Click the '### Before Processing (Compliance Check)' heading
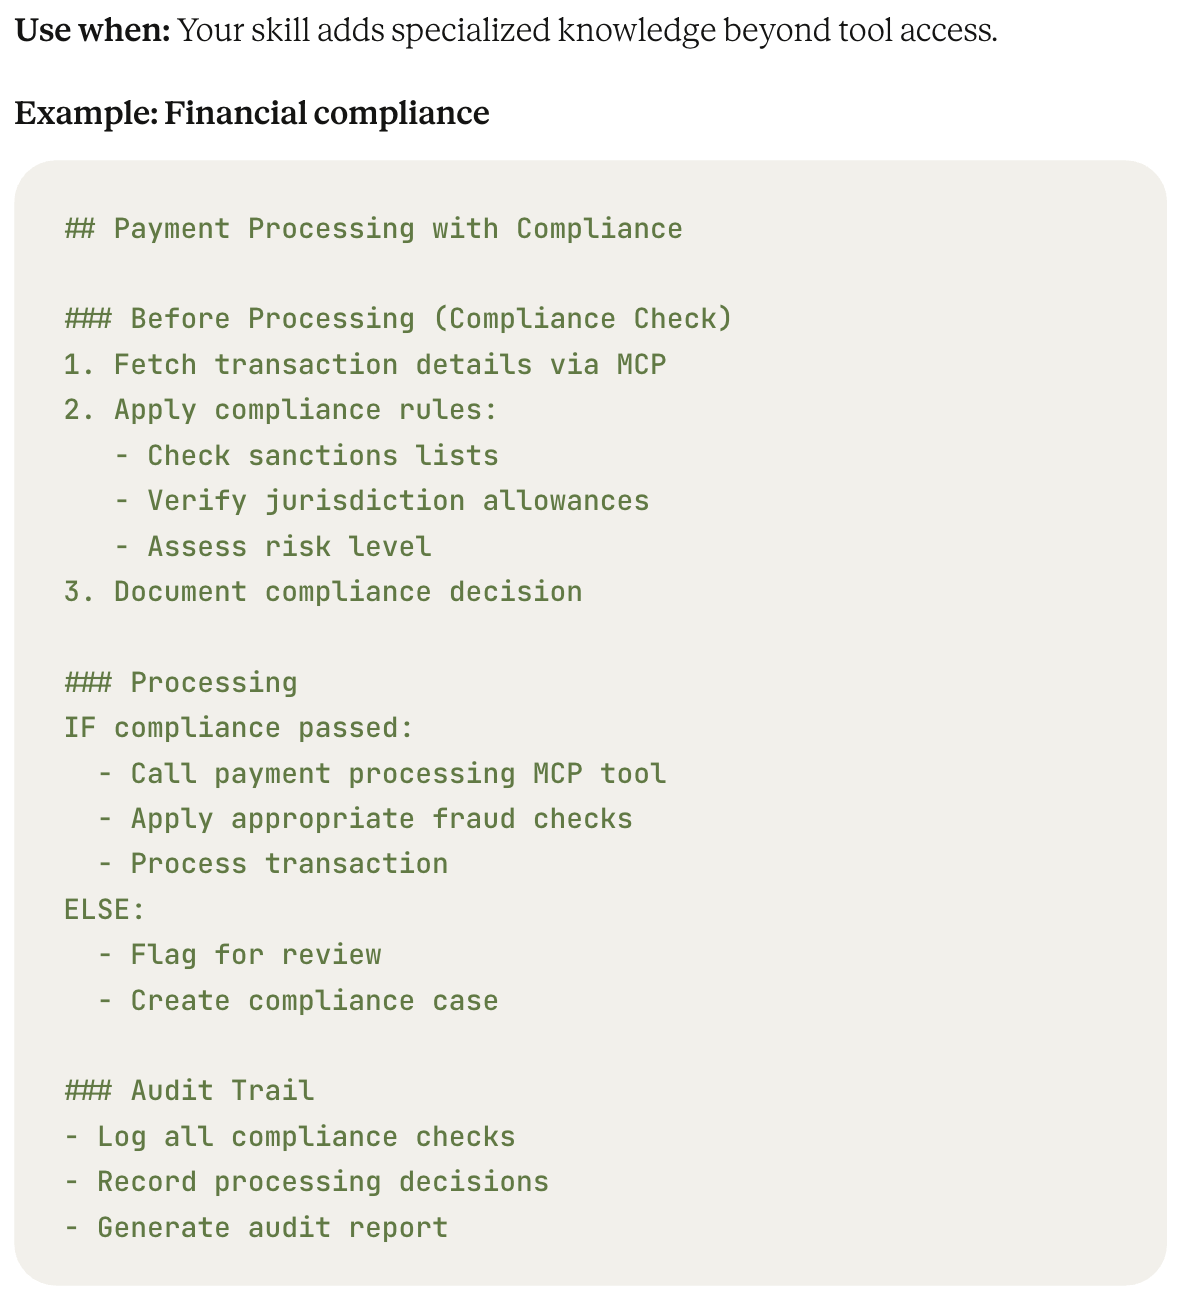 [399, 319]
